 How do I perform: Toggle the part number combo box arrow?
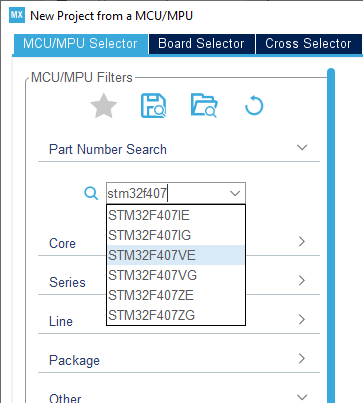(235, 193)
